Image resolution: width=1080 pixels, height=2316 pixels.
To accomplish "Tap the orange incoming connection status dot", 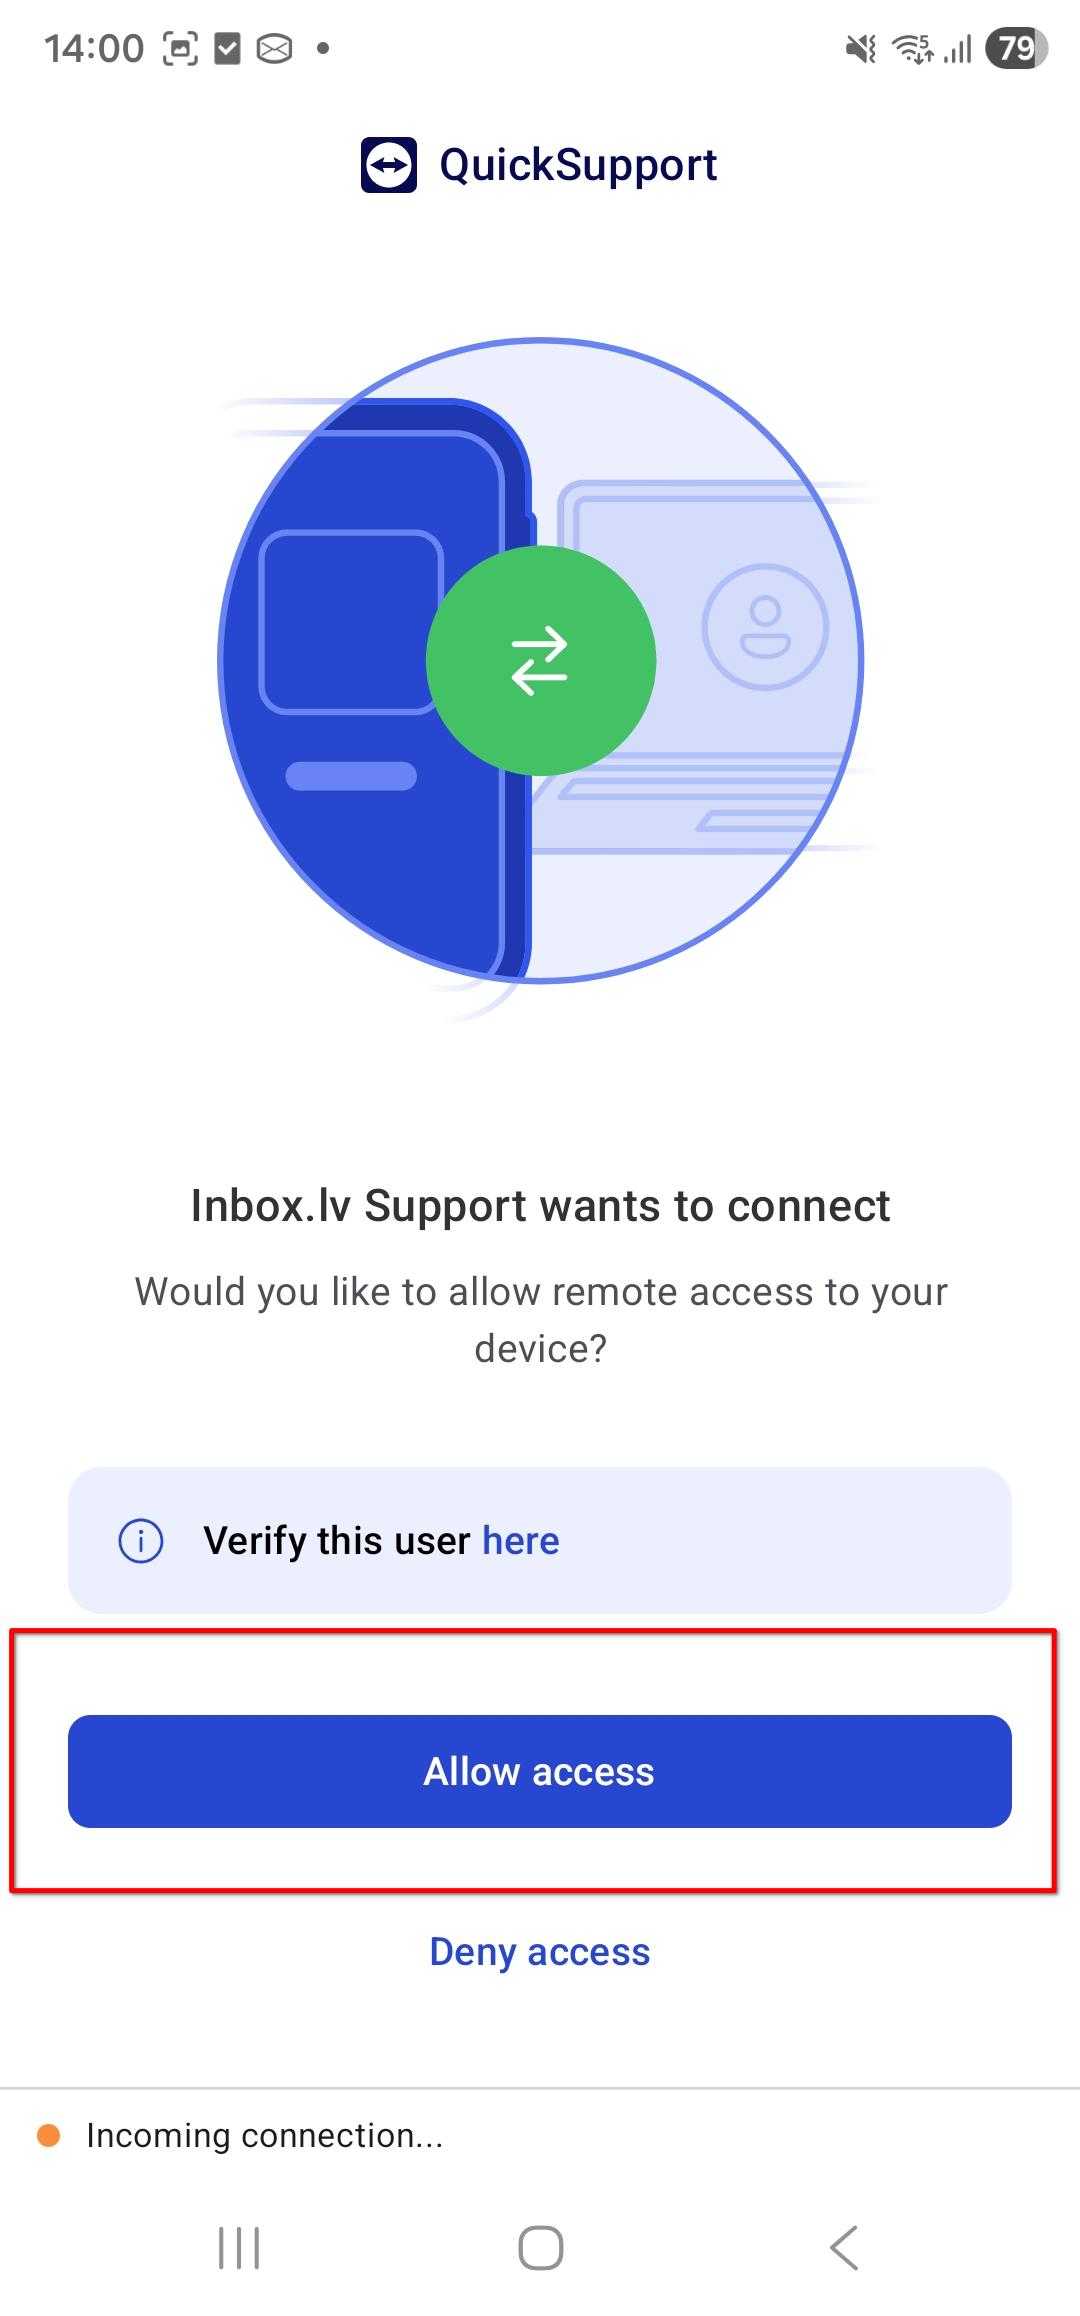I will pos(48,2136).
